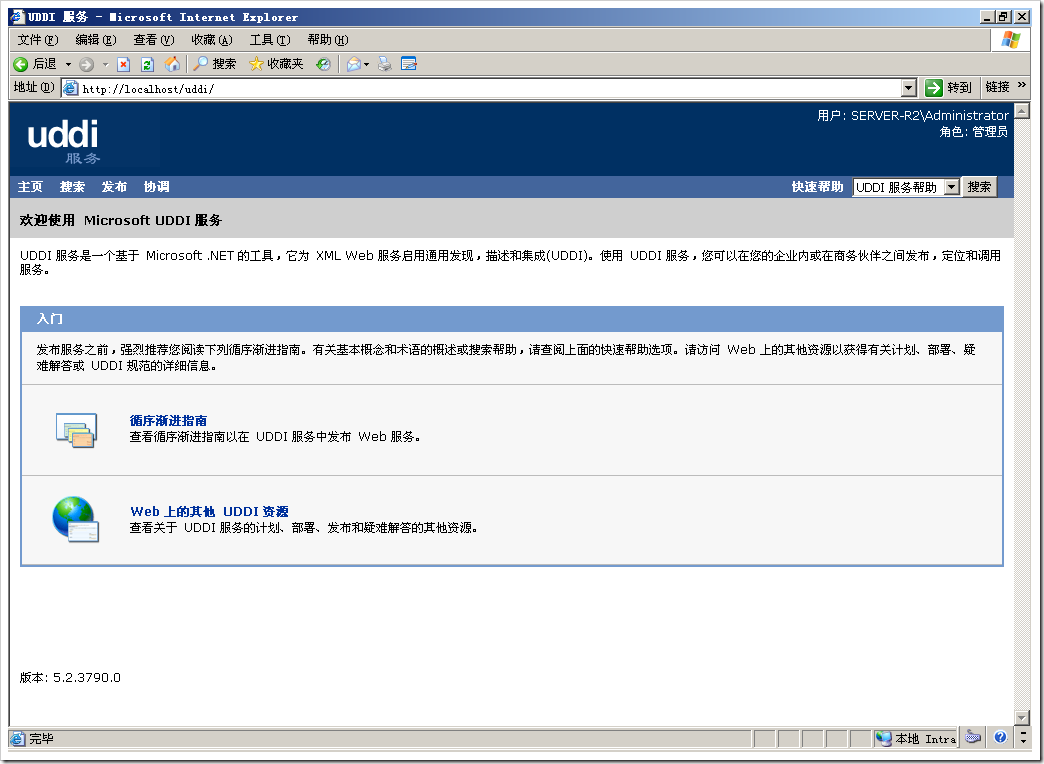Click the status bar help question icon

click(x=999, y=737)
